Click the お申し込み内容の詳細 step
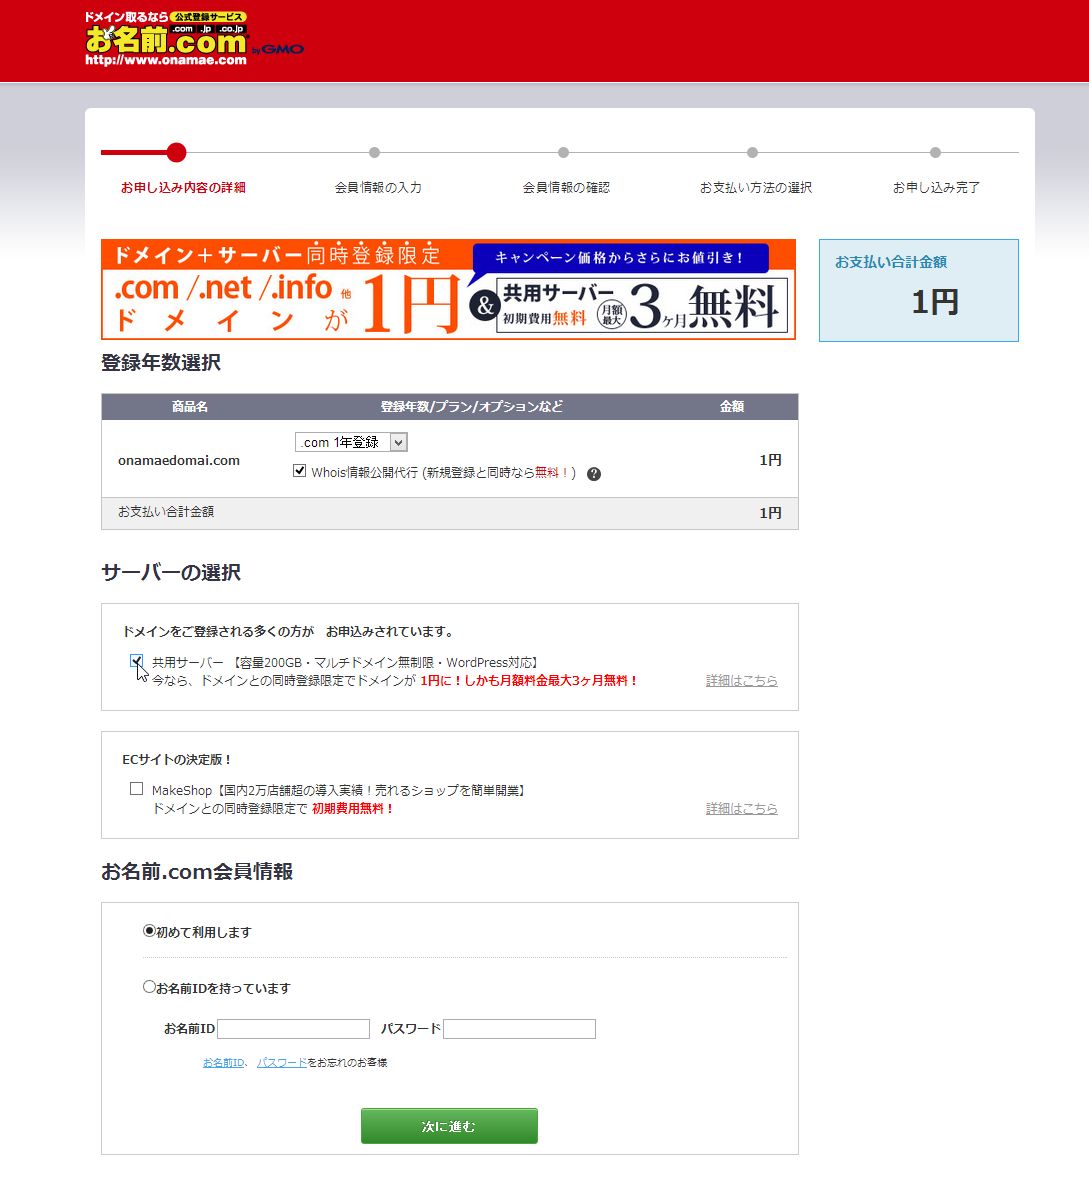 tap(183, 187)
